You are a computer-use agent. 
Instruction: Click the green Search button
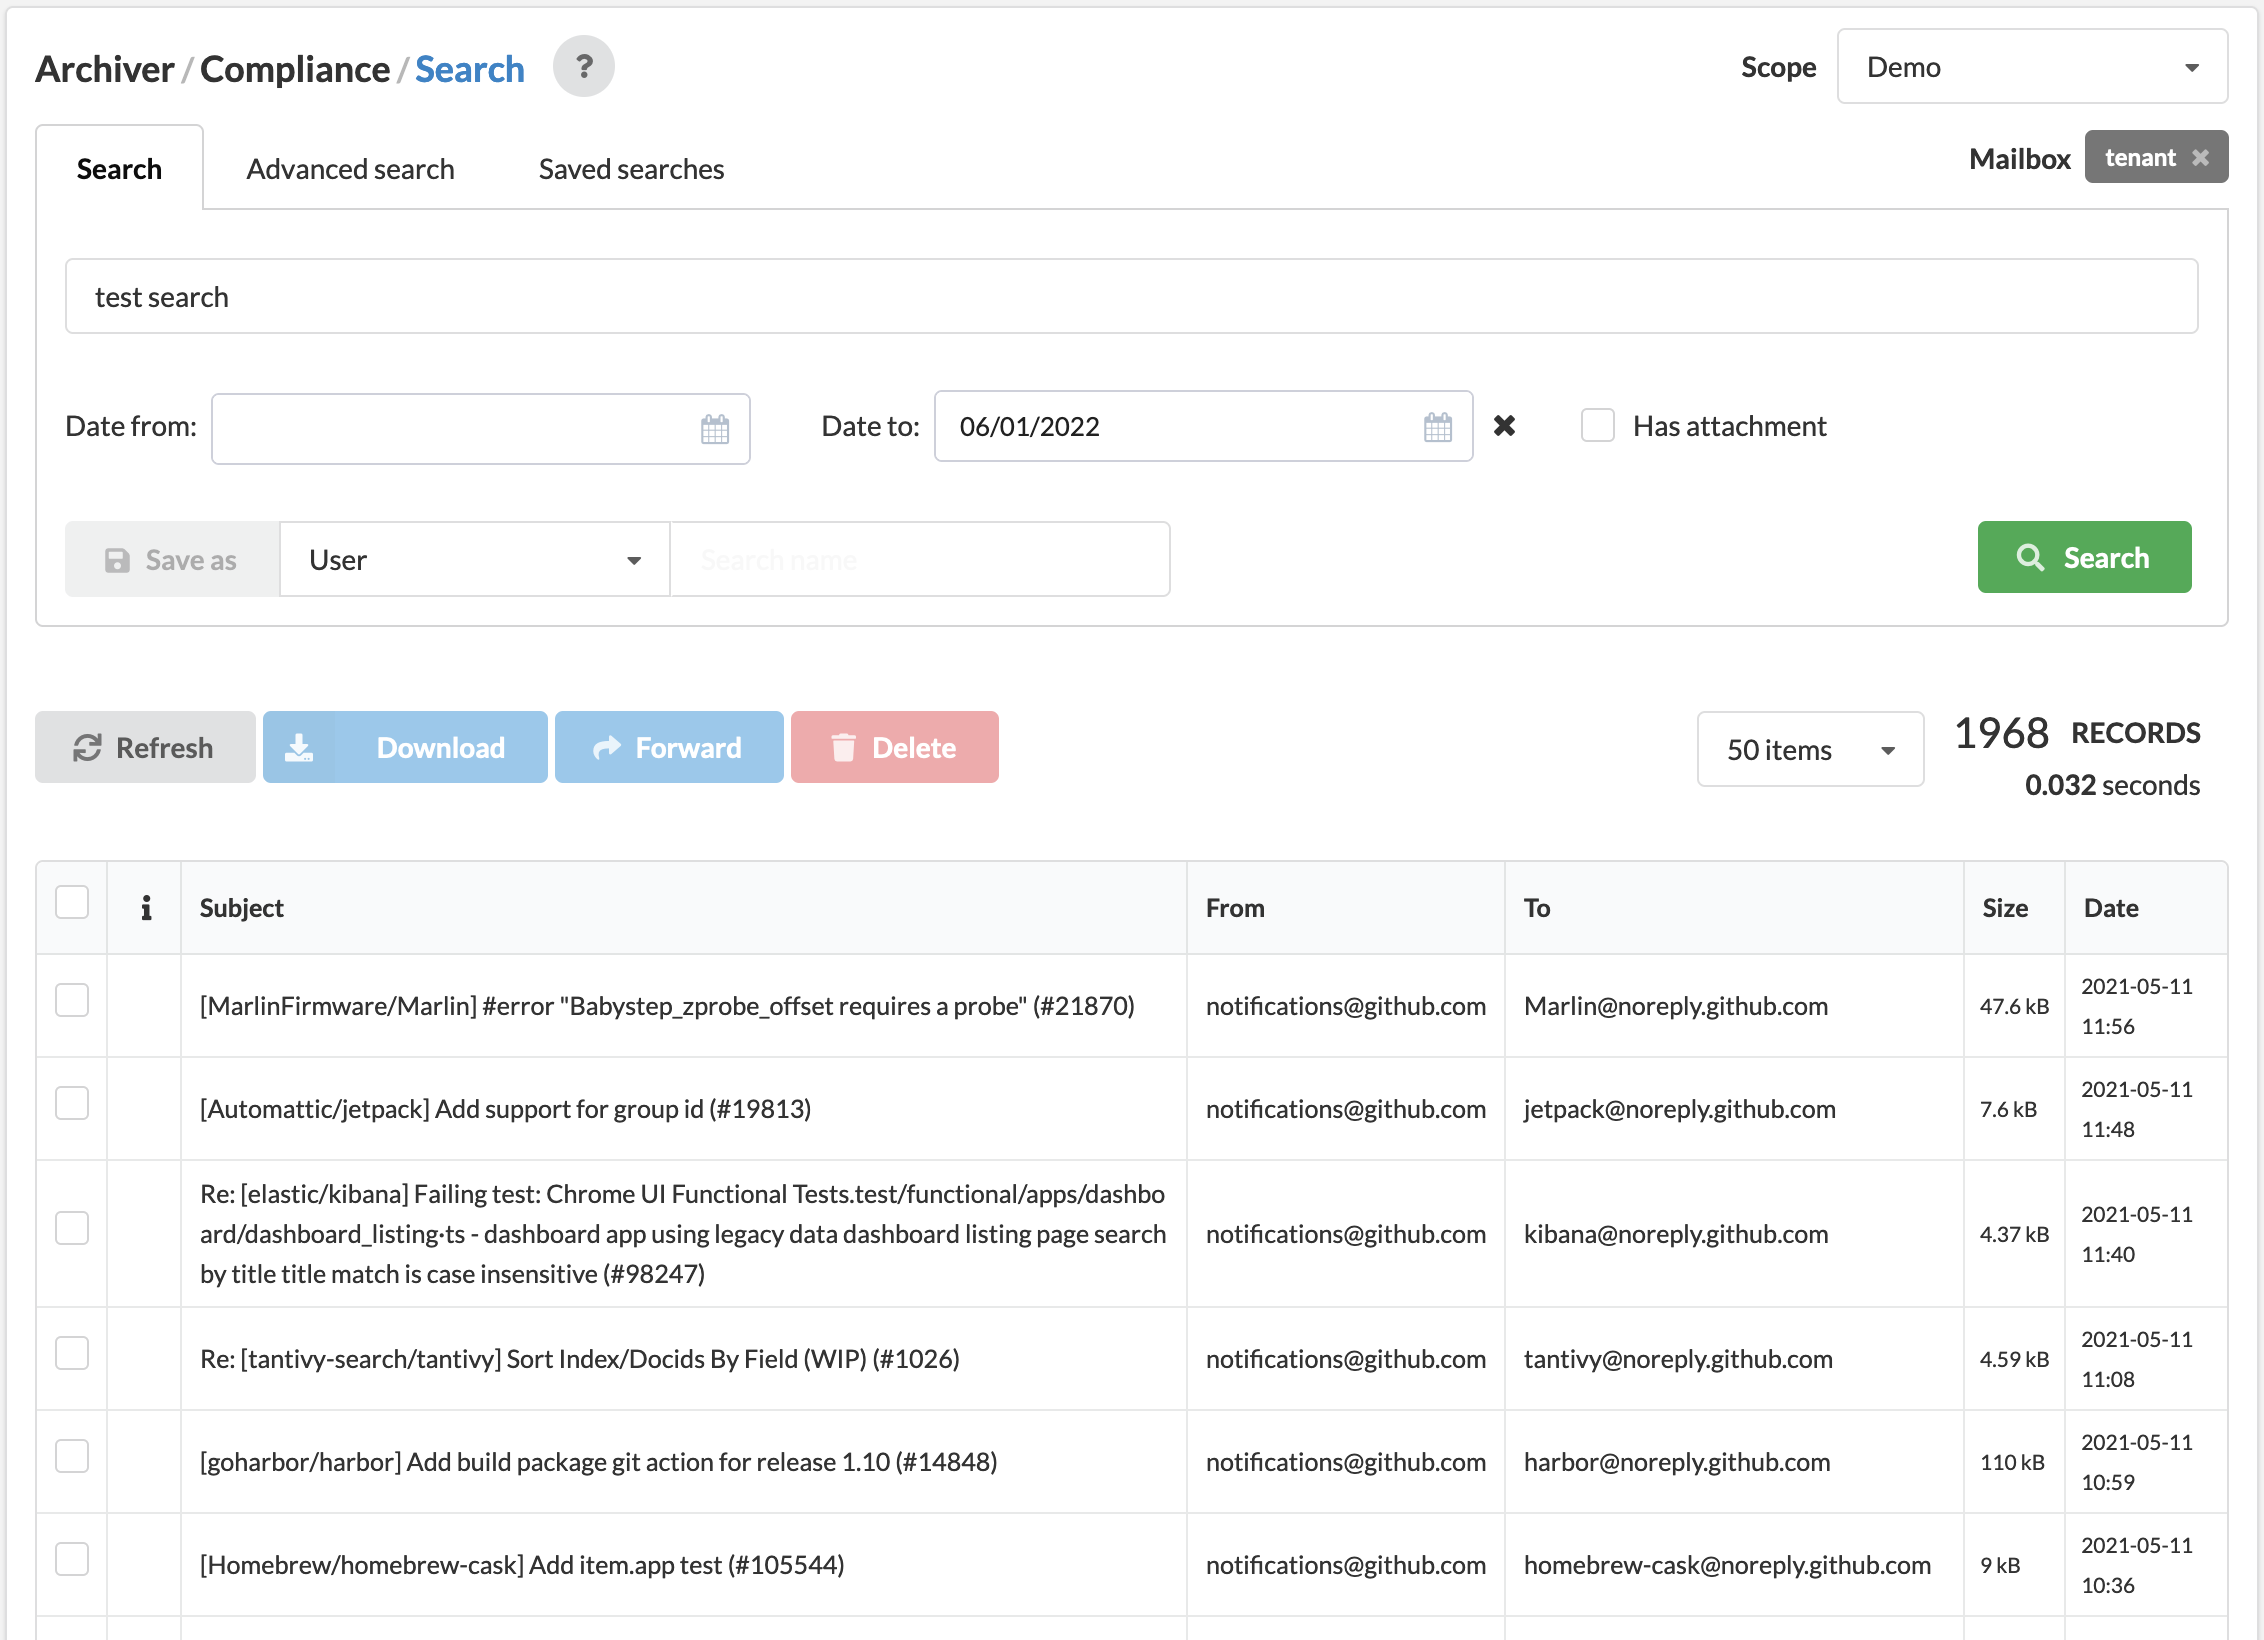pyautogui.click(x=2084, y=558)
